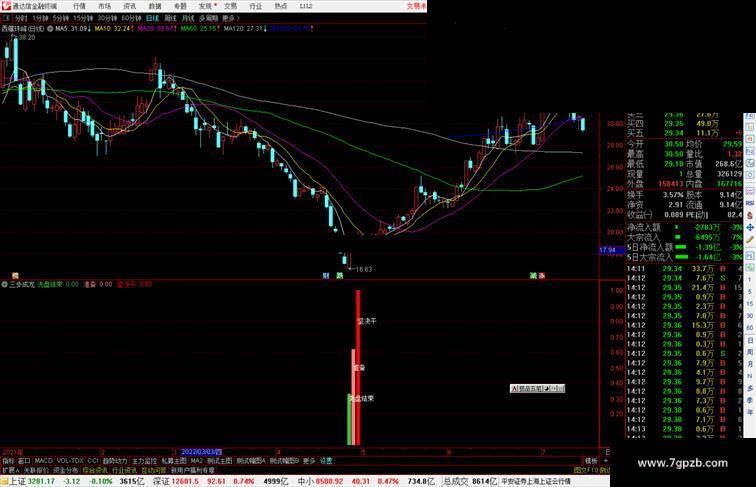Viewport: 756px width, 487px height.
Task: Open the 行情 menu
Action: coord(79,6)
